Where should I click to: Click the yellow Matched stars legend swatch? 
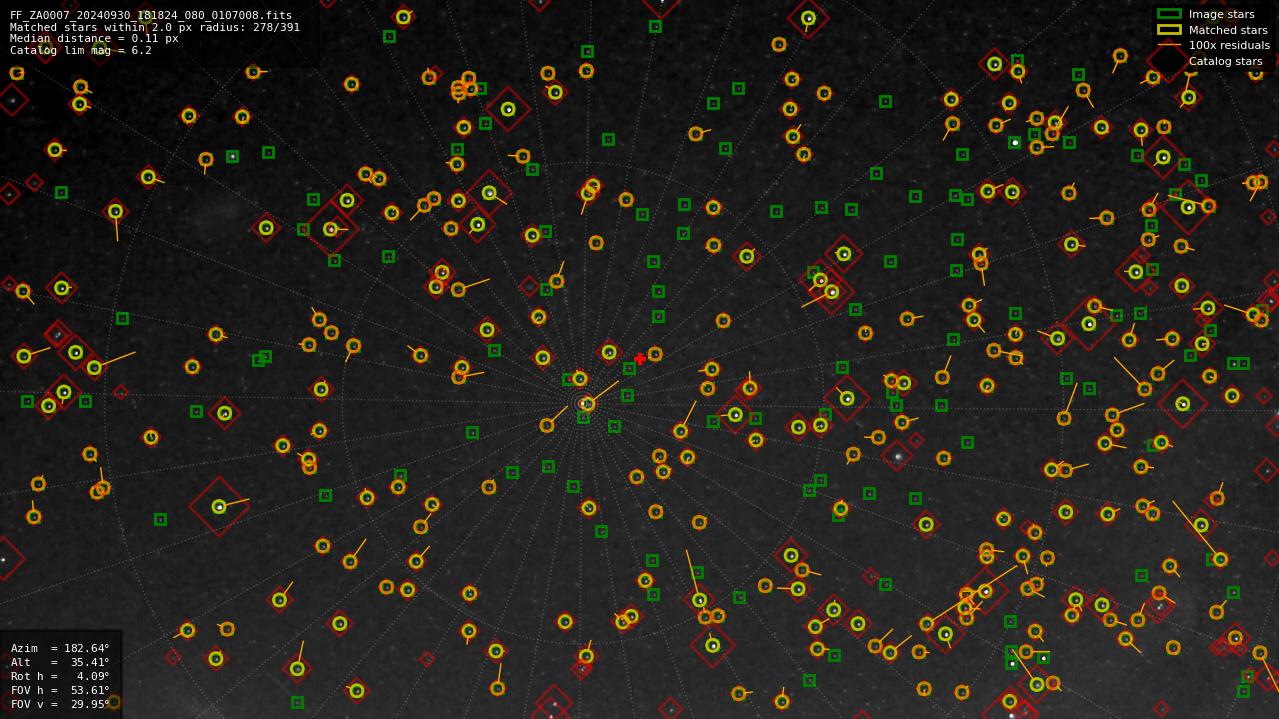pos(1169,30)
